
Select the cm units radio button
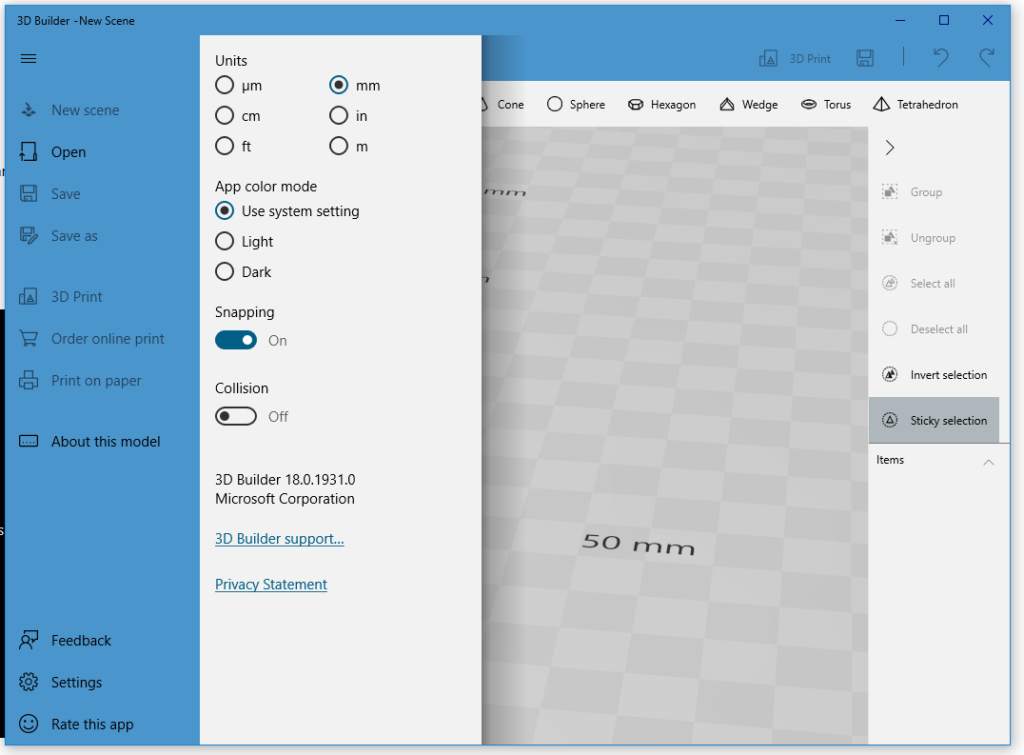point(224,116)
